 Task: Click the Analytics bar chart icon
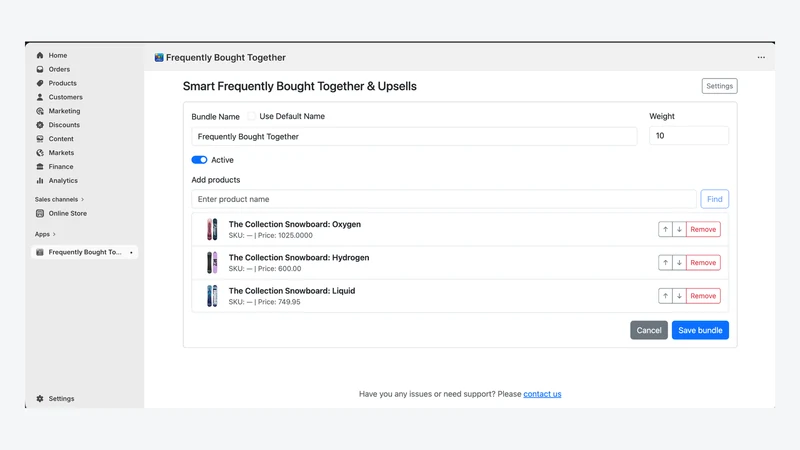40,180
